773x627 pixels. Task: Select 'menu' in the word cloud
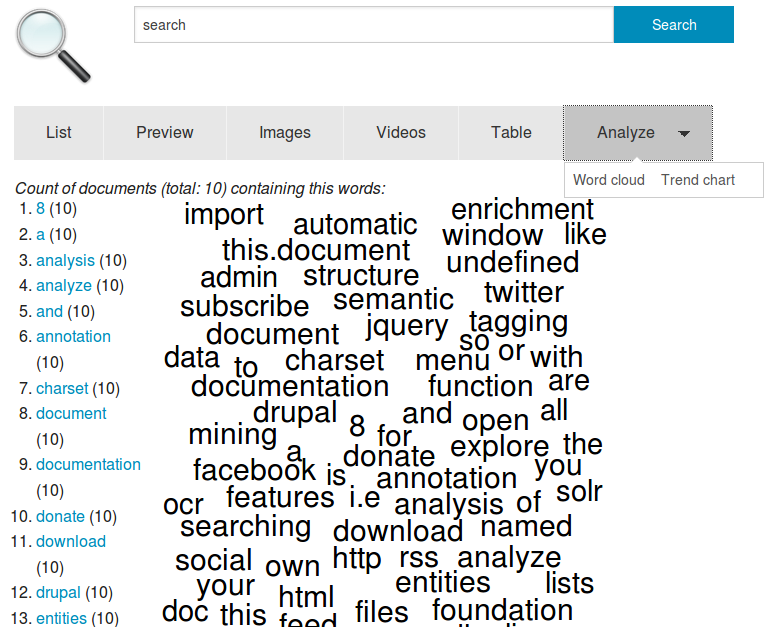click(x=453, y=361)
